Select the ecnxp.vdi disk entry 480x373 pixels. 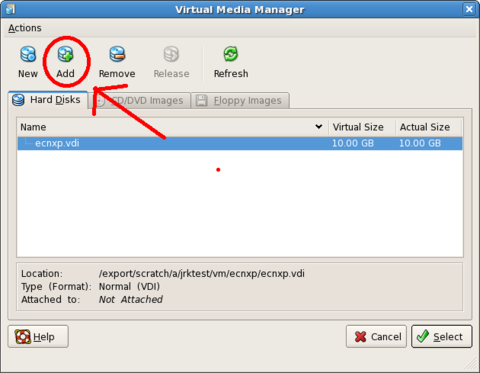240,143
